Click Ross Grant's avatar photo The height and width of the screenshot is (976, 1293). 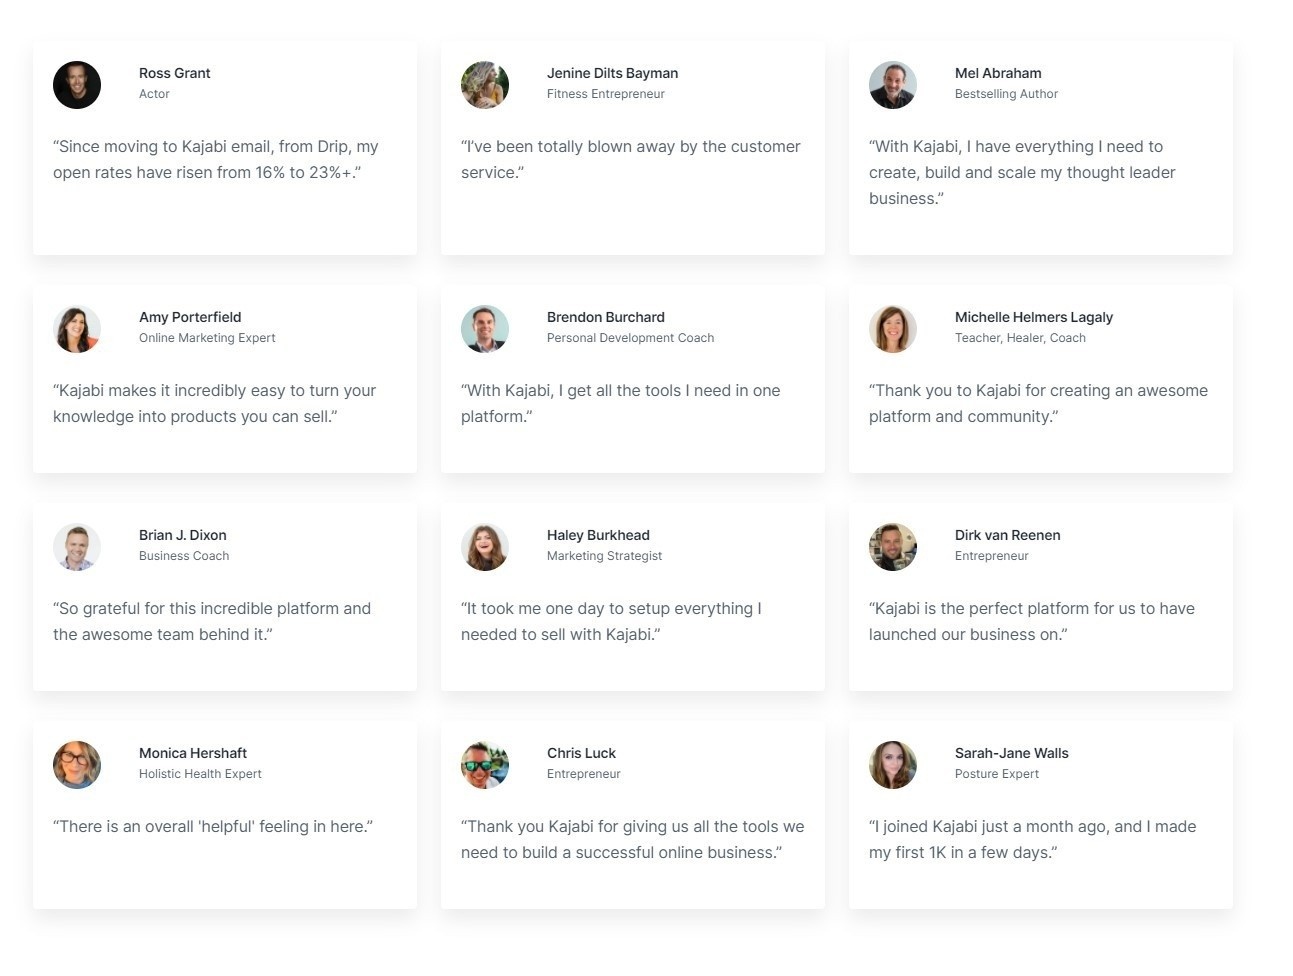pyautogui.click(x=77, y=85)
